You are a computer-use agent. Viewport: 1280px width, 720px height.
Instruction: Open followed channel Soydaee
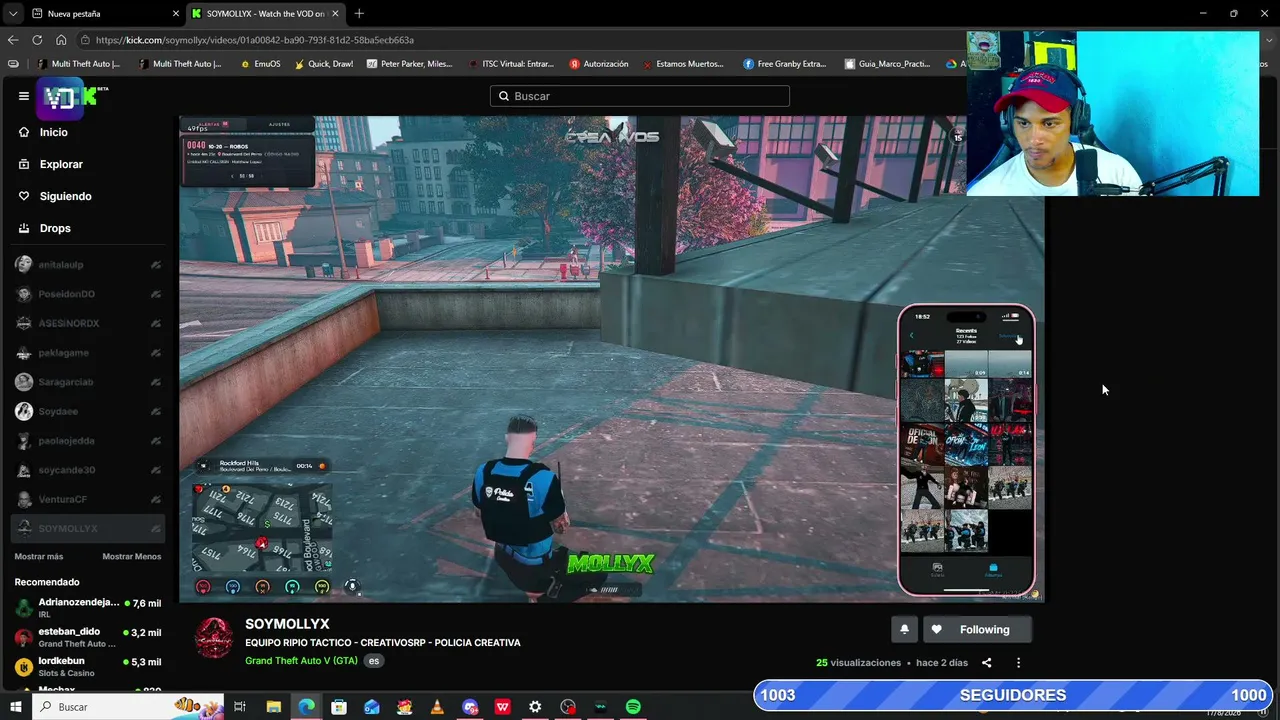(x=88, y=411)
